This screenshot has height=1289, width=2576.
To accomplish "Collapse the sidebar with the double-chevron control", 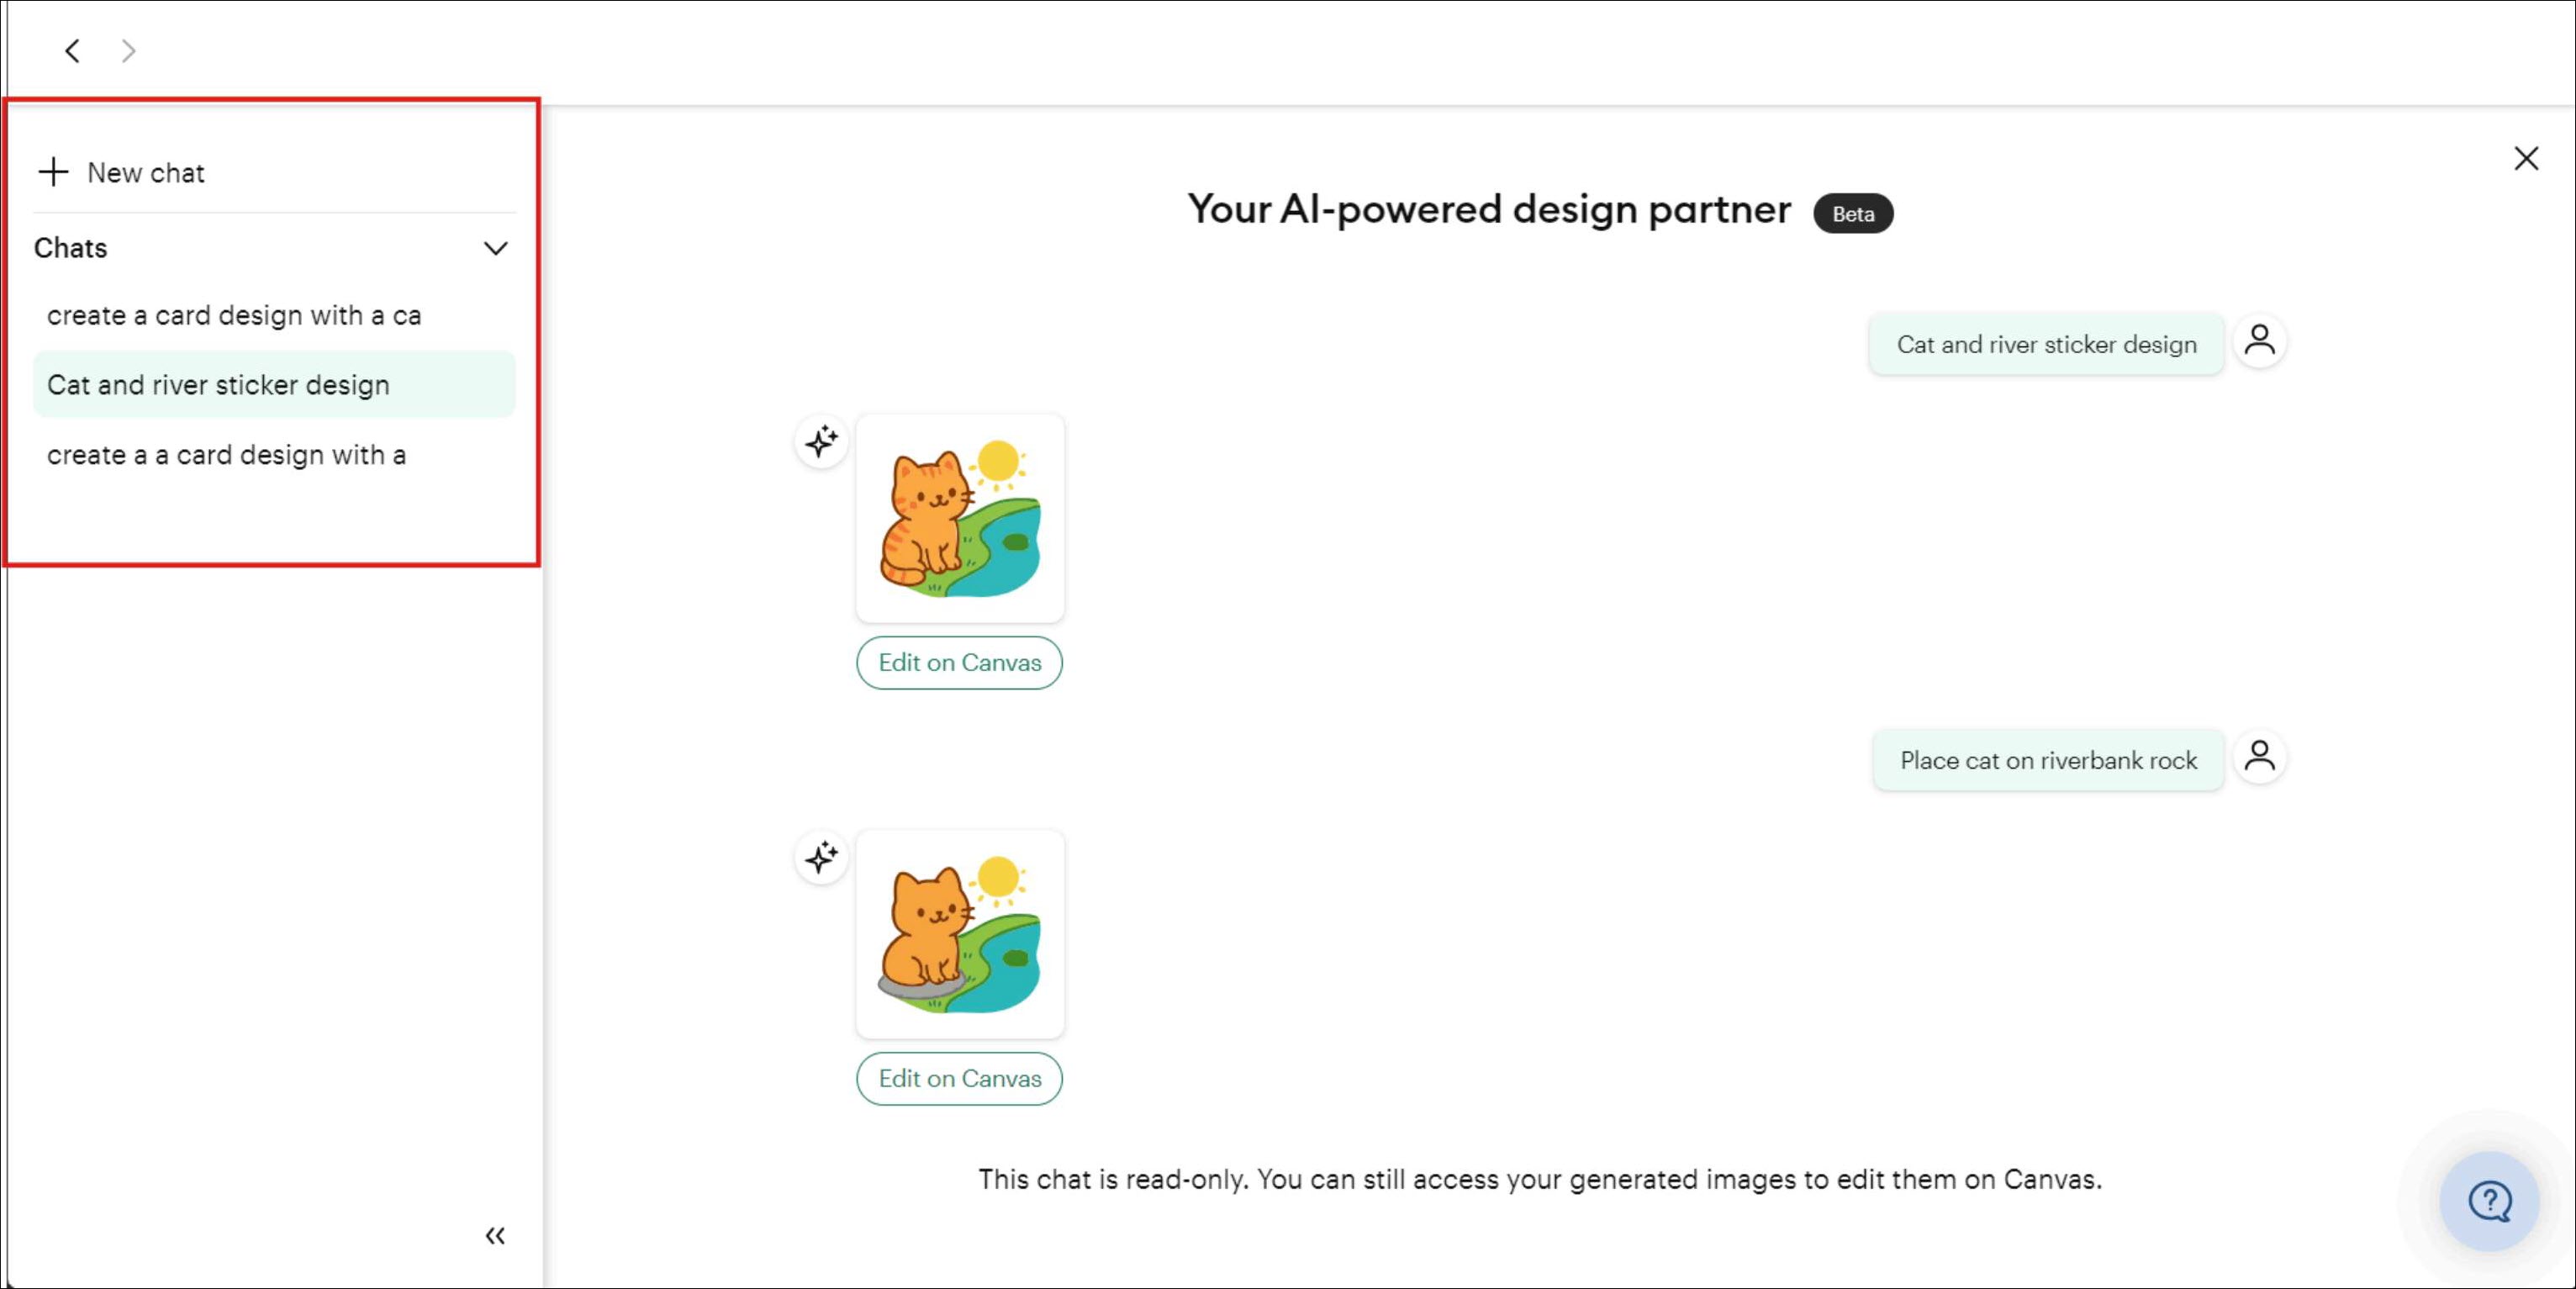I will (495, 1235).
